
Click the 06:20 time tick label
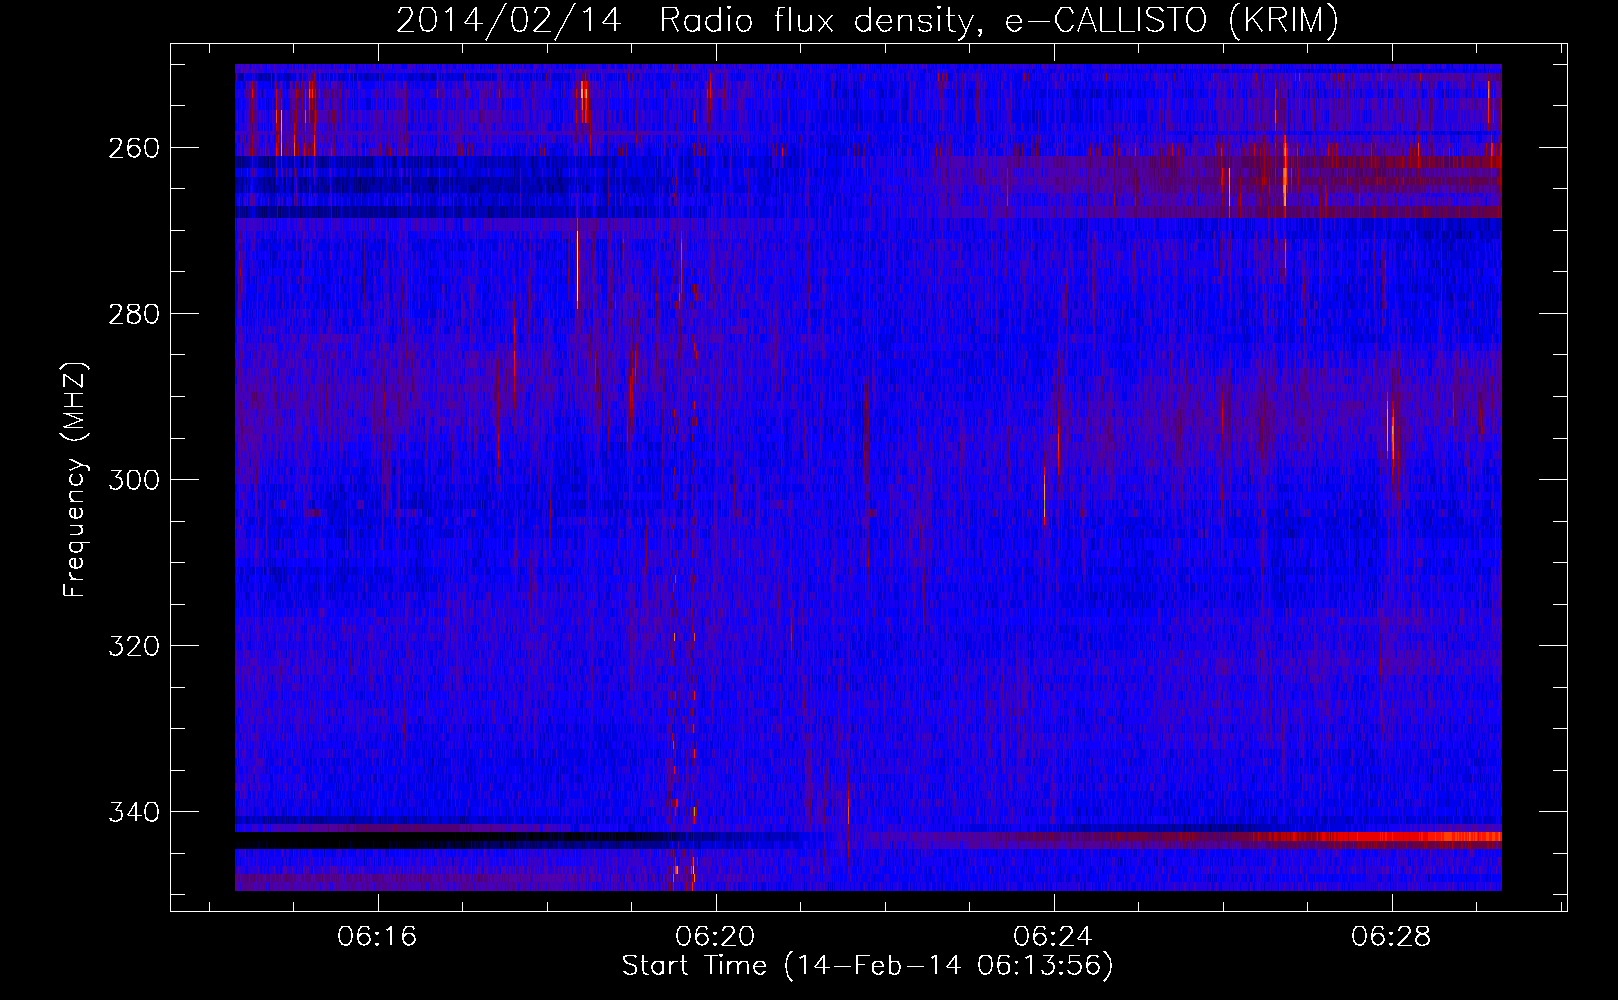point(716,937)
